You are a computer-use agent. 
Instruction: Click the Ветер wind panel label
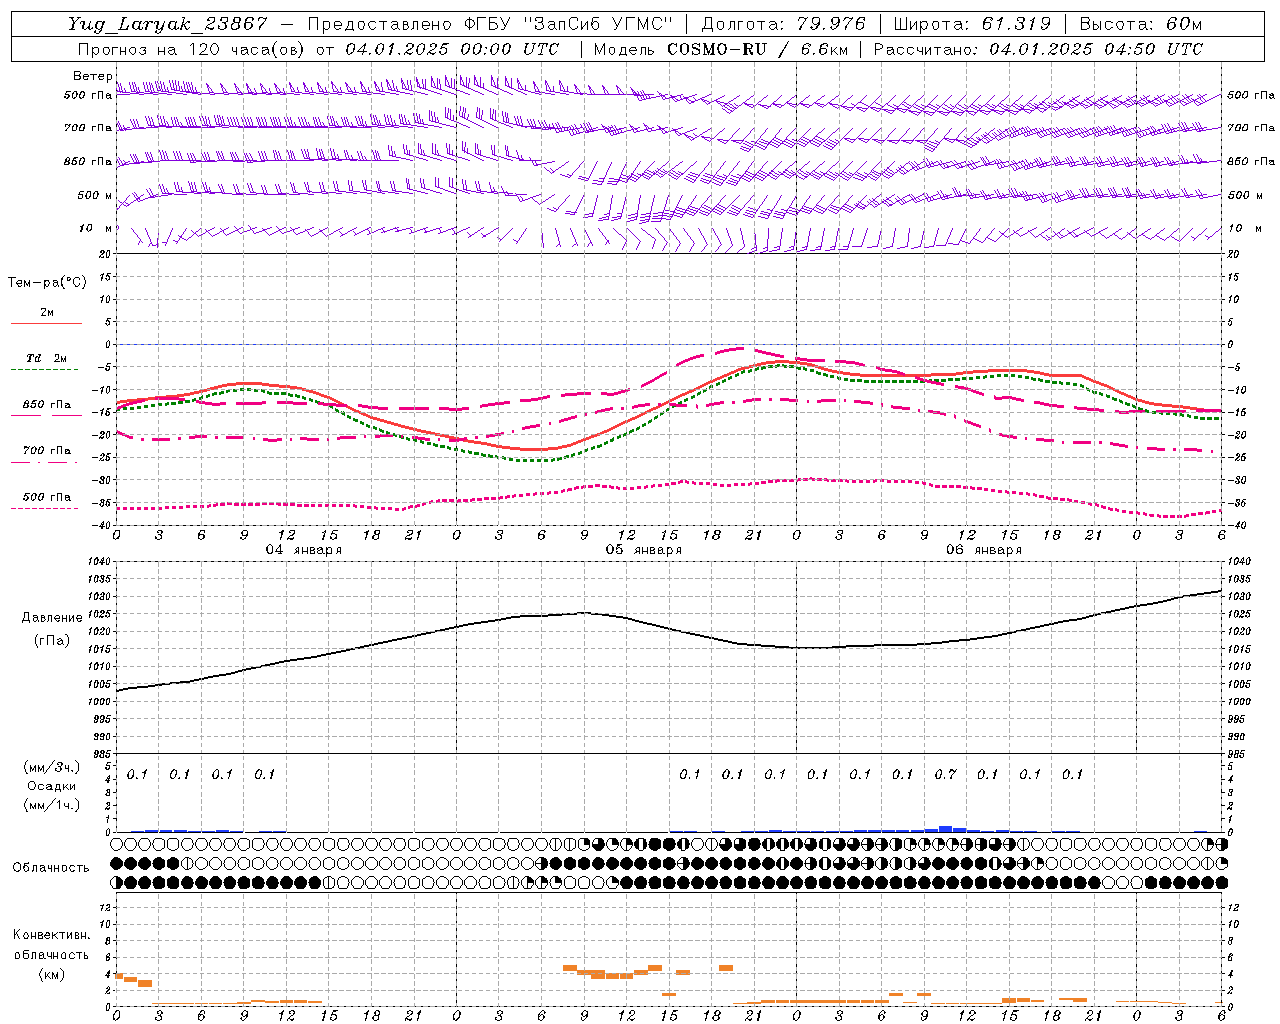pyautogui.click(x=93, y=76)
